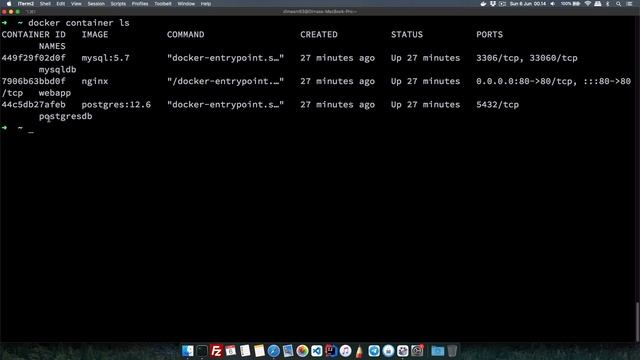Click the 0.0.0.0:80->80/tcp port mapping
The height and width of the screenshot is (360, 640).
point(524,81)
